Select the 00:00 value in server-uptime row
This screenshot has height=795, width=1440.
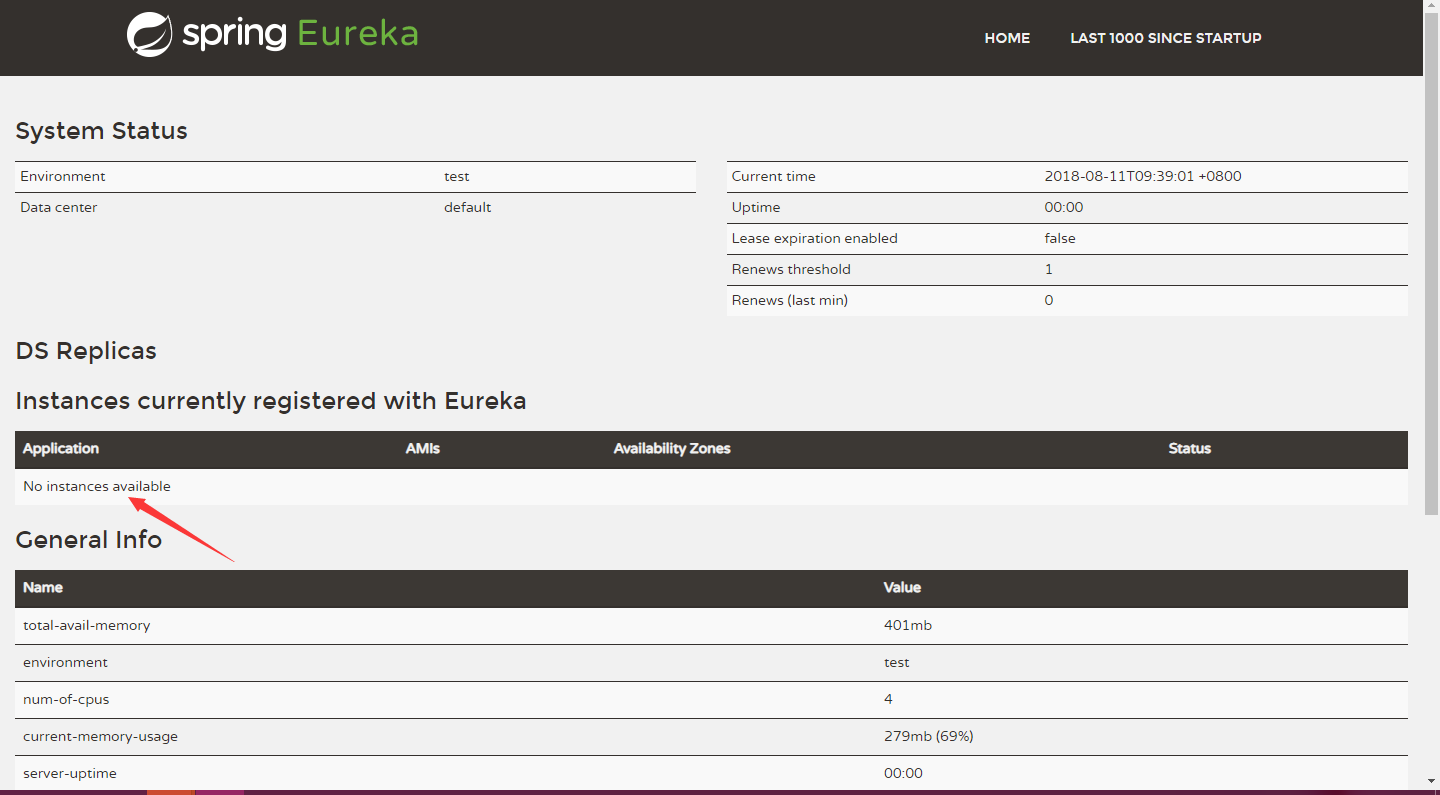click(x=904, y=773)
